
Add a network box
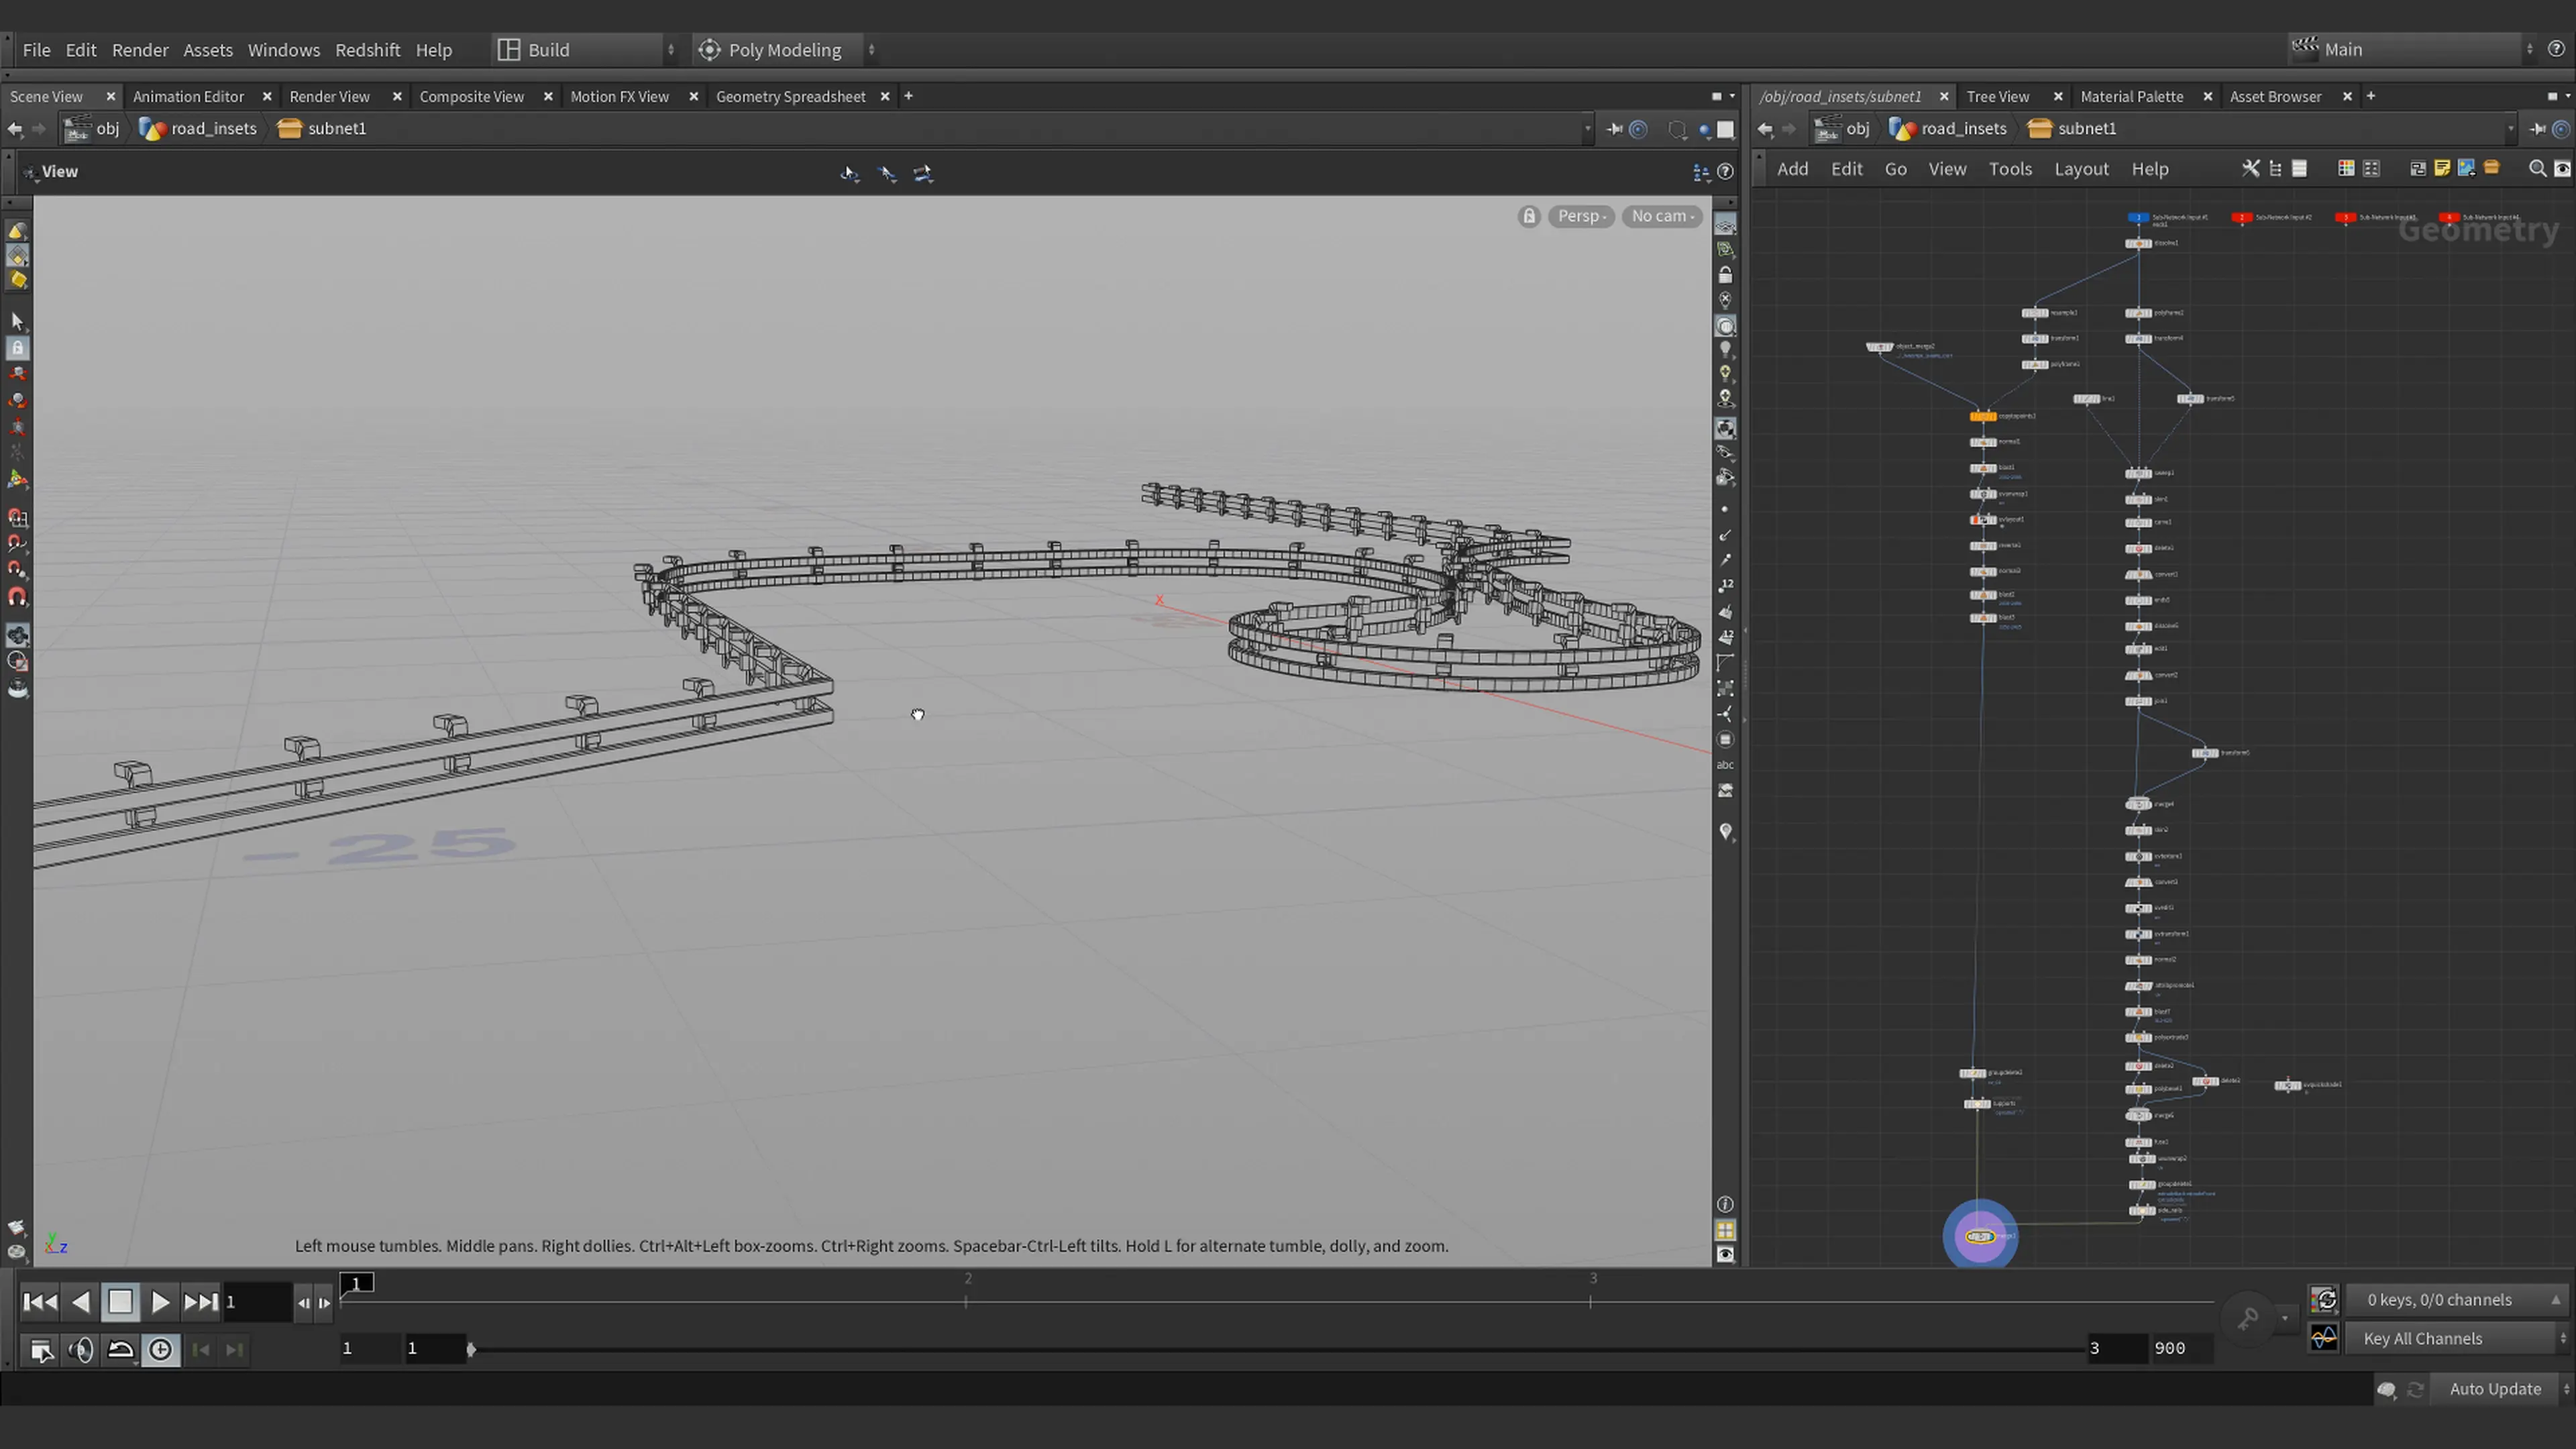coord(2417,169)
